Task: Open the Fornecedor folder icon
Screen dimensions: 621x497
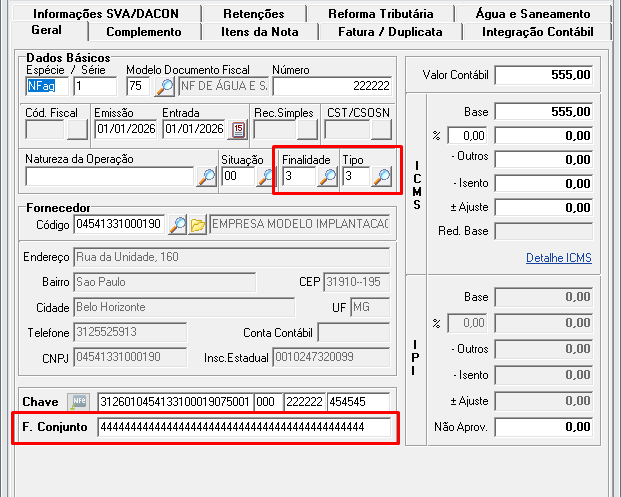Action: point(198,225)
